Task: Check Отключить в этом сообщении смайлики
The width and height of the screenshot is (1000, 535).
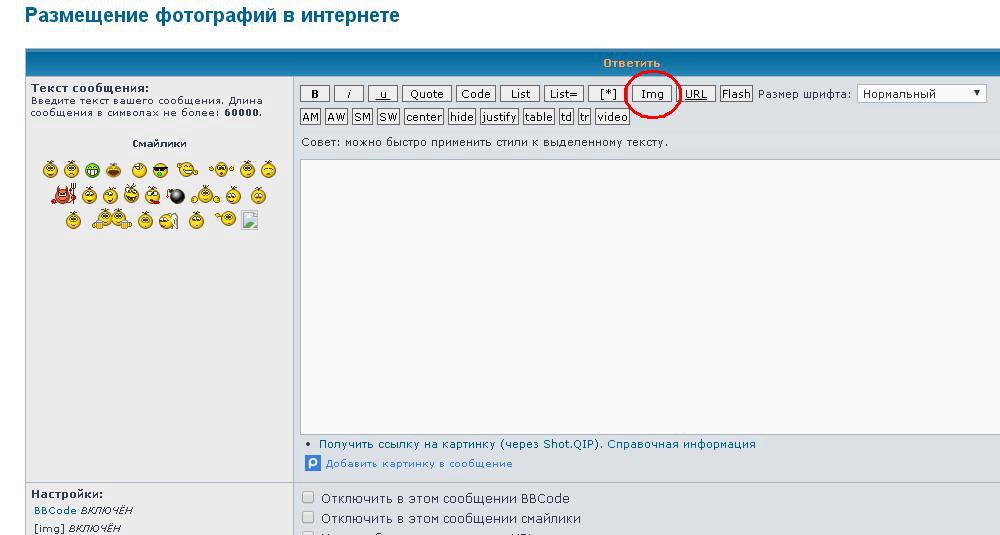Action: click(x=308, y=517)
